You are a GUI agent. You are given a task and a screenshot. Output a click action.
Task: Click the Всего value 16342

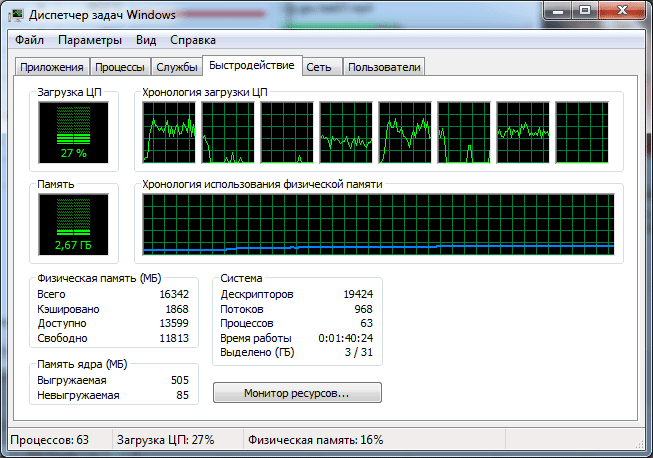[x=174, y=294]
